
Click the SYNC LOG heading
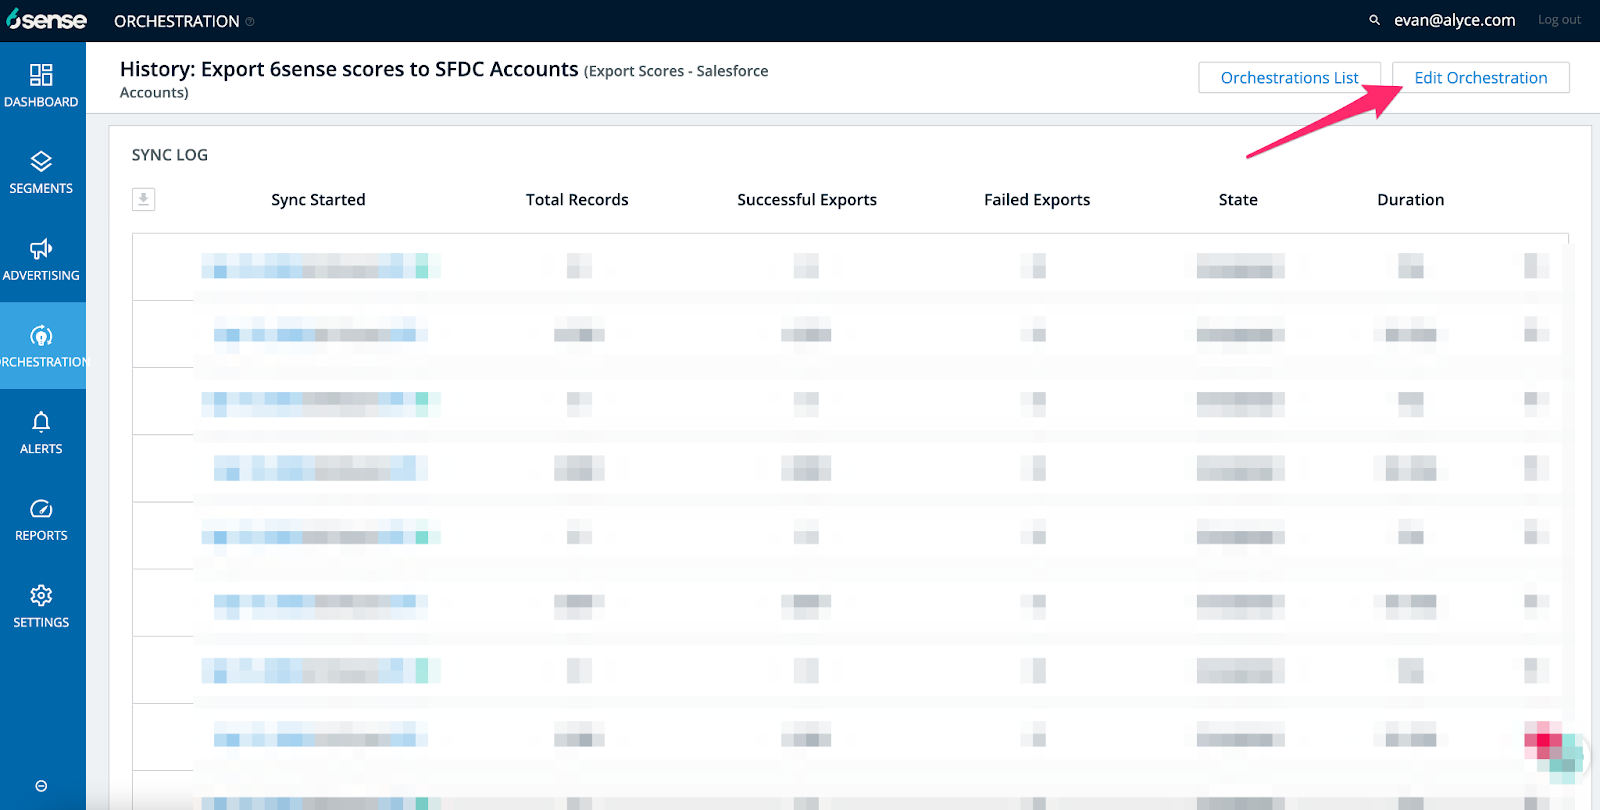pyautogui.click(x=170, y=155)
